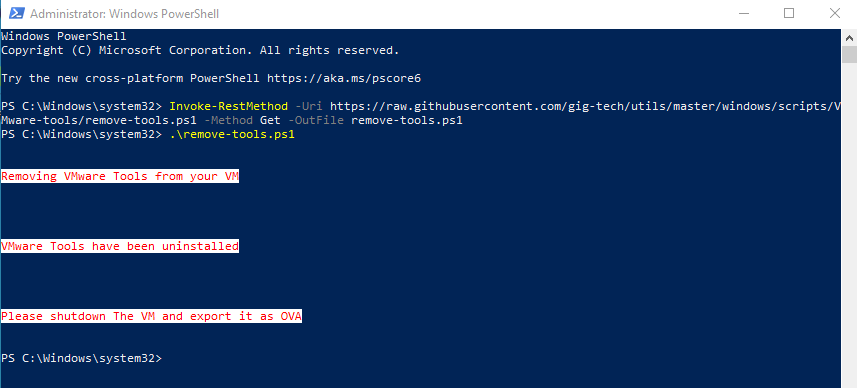Click the PowerShell icon in title bar
Viewport: 857px width, 388px height.
pos(15,14)
